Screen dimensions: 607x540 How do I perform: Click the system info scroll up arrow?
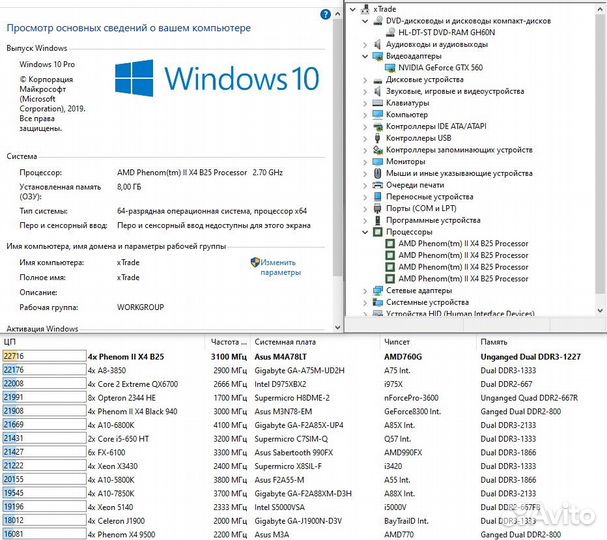337,14
